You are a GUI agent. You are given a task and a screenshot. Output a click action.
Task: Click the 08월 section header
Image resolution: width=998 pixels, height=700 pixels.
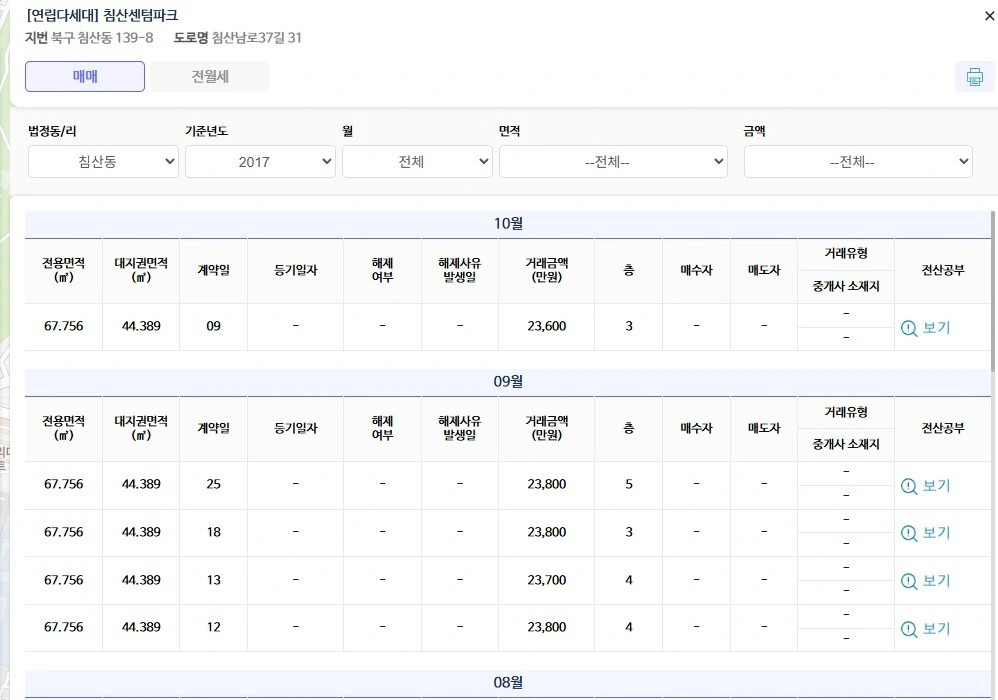tap(508, 683)
